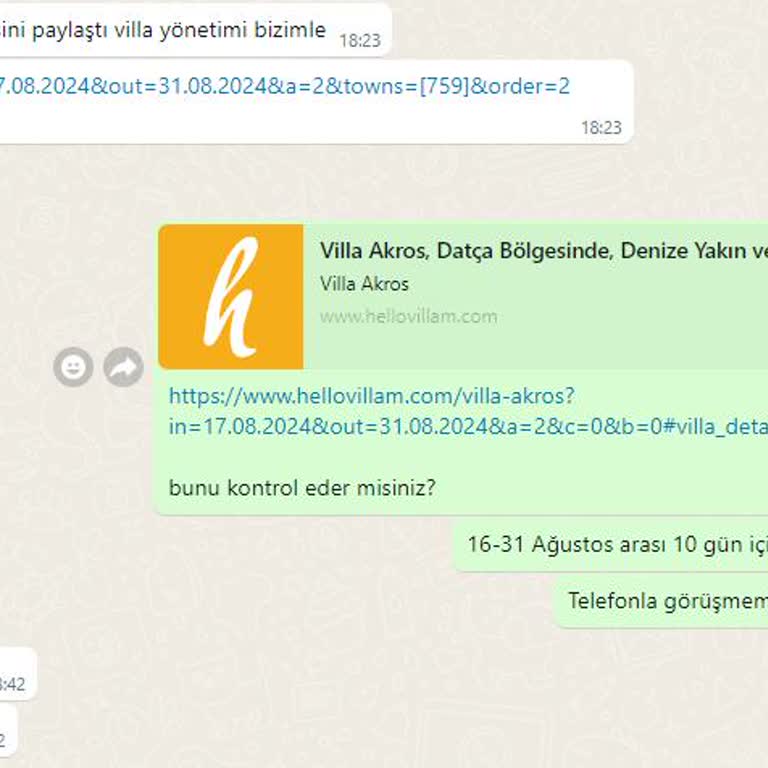Click the 'Telefonla görüşmem' message
This screenshot has height=768, width=768.
pos(661,601)
